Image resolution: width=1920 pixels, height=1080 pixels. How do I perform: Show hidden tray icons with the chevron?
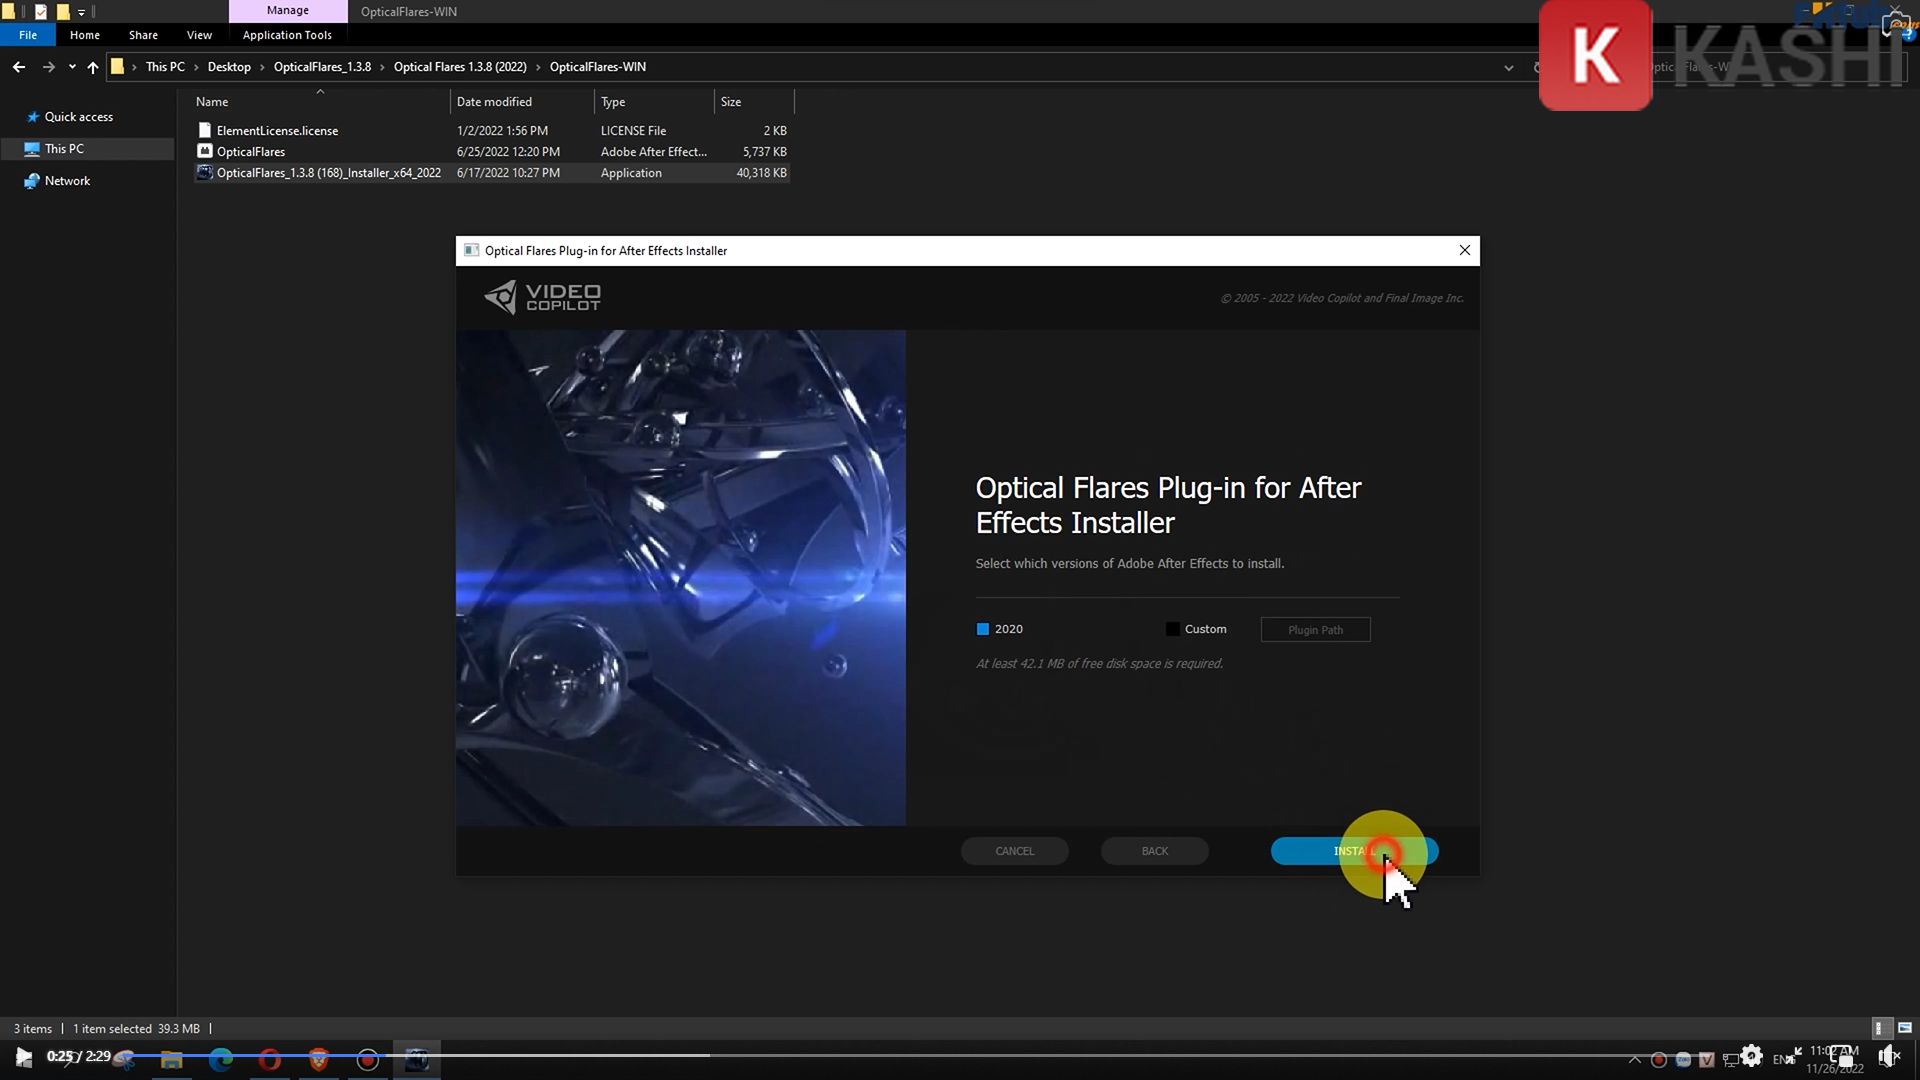1634,1058
